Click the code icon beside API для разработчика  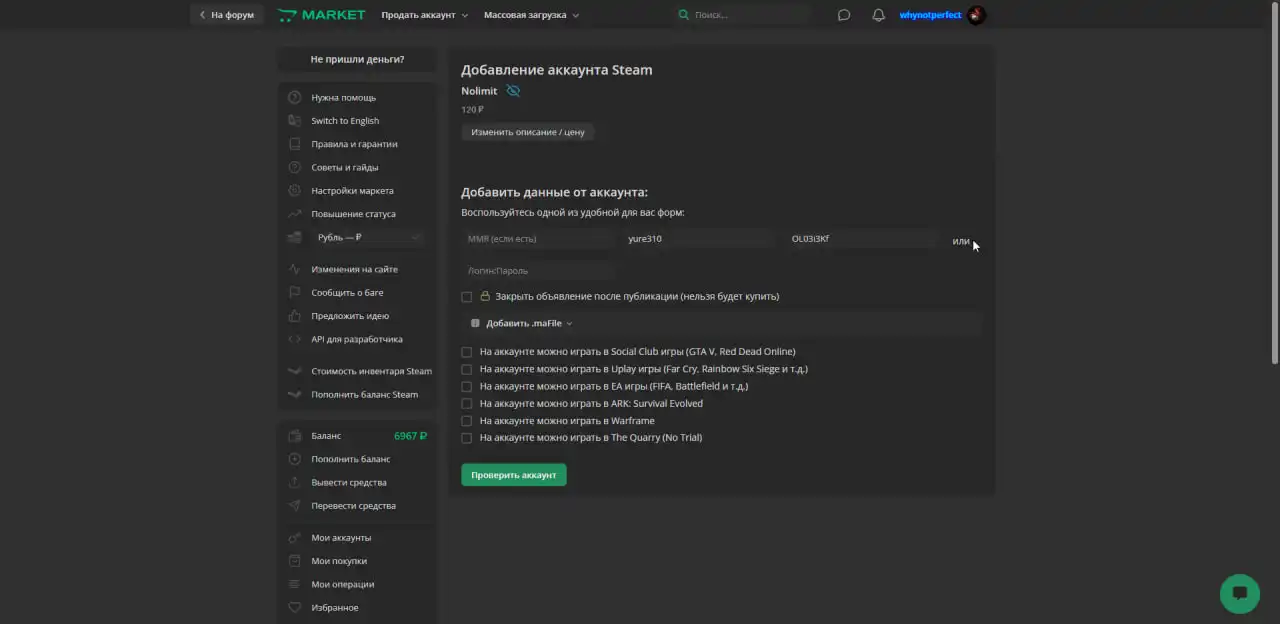pyautogui.click(x=294, y=339)
